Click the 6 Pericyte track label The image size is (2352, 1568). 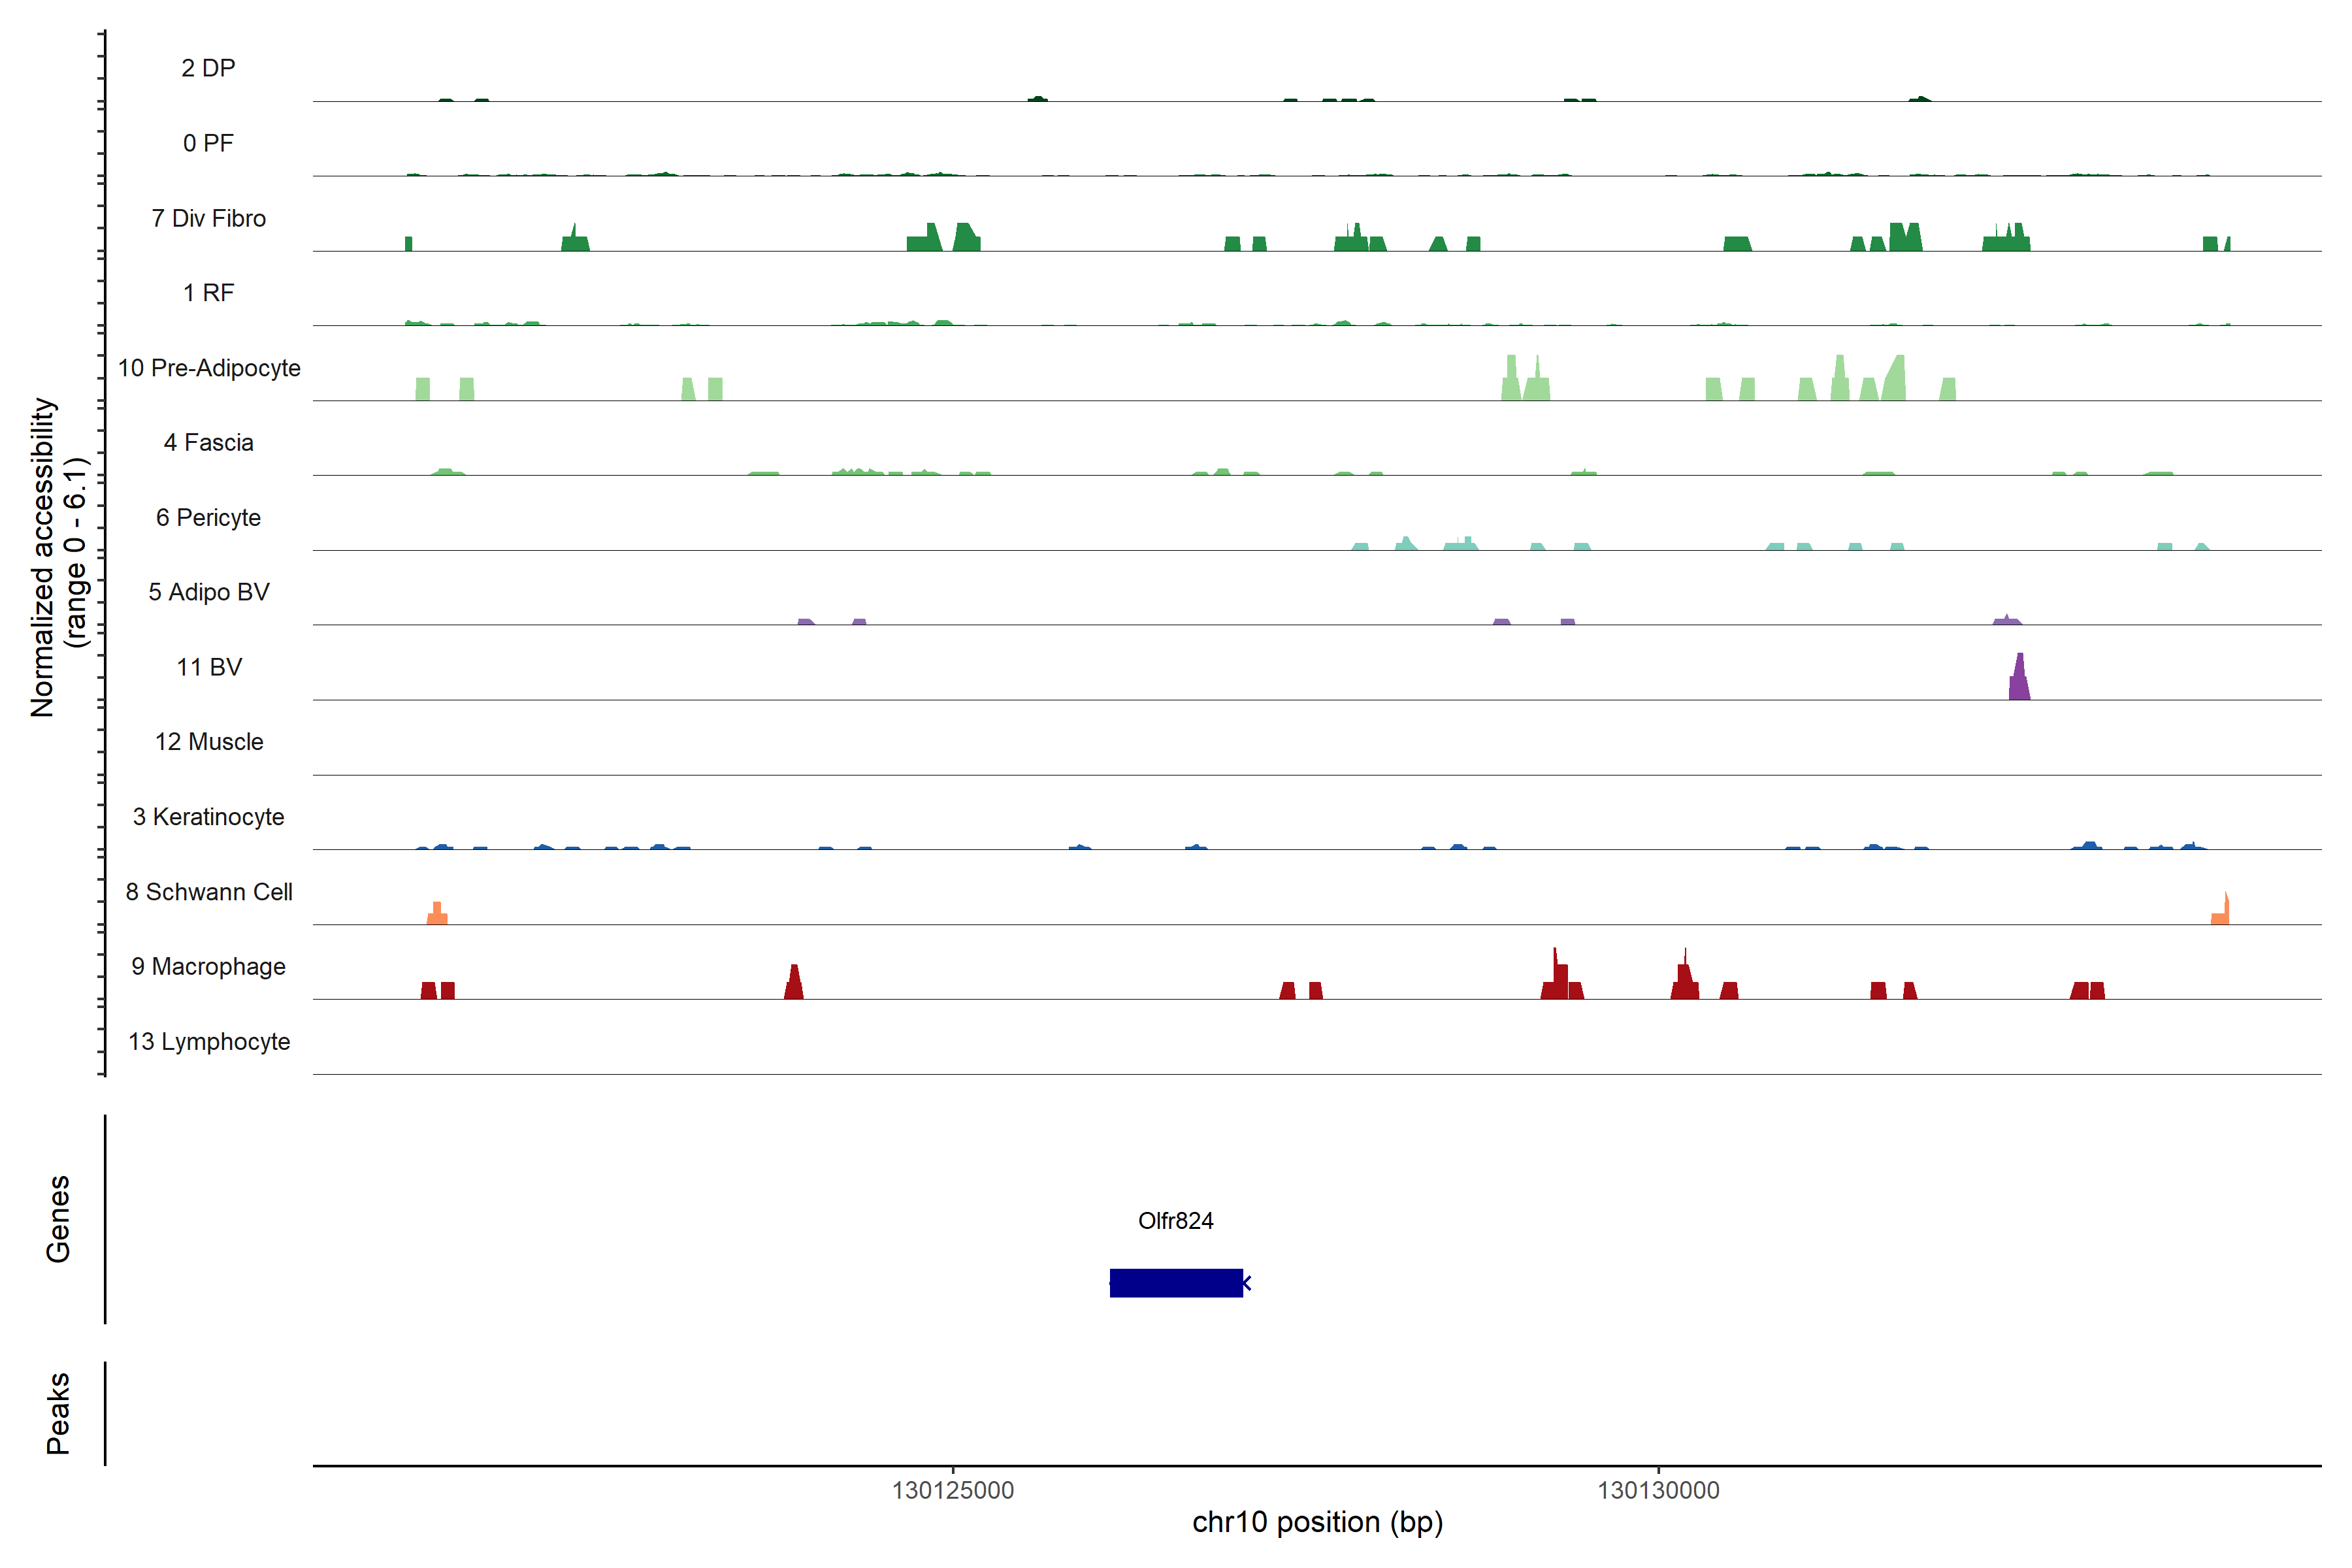click(x=208, y=518)
